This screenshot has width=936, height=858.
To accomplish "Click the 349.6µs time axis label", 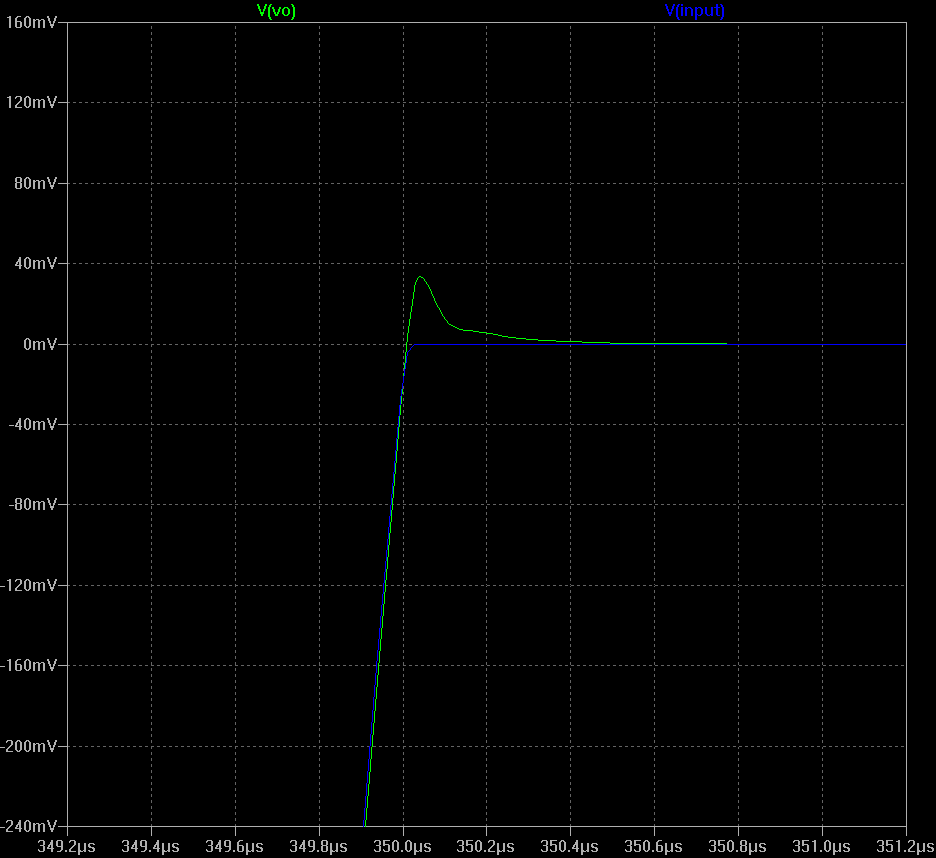I will point(234,847).
